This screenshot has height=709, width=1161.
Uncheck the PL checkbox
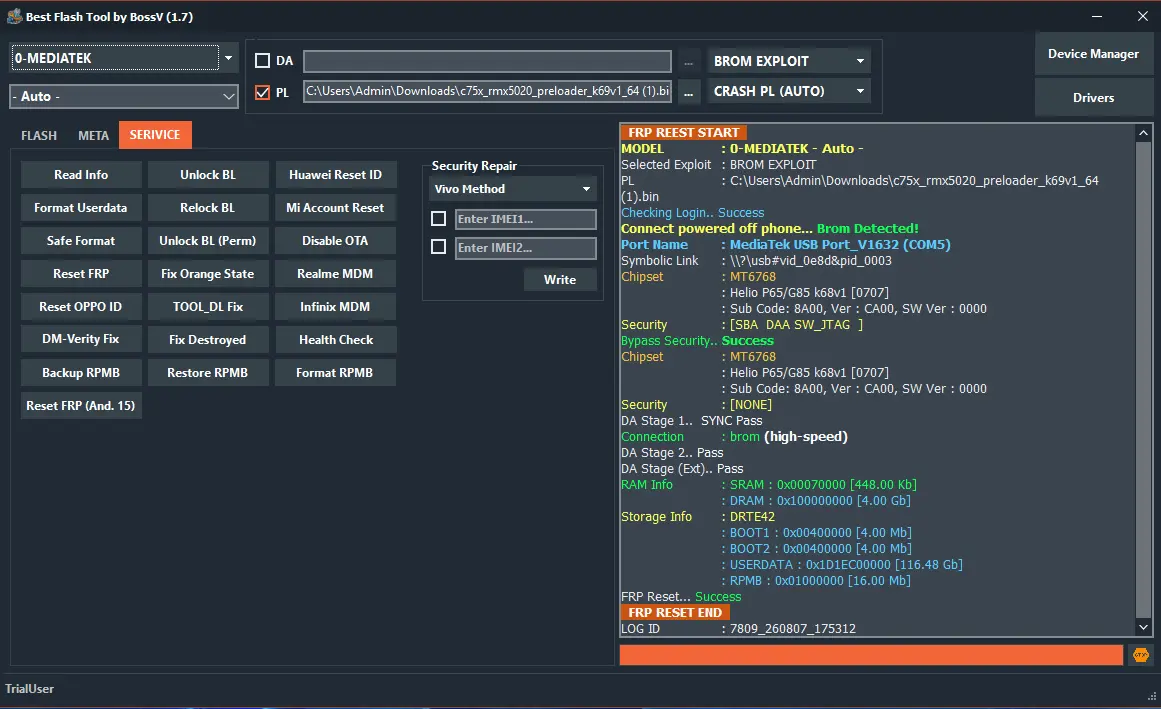click(262, 93)
